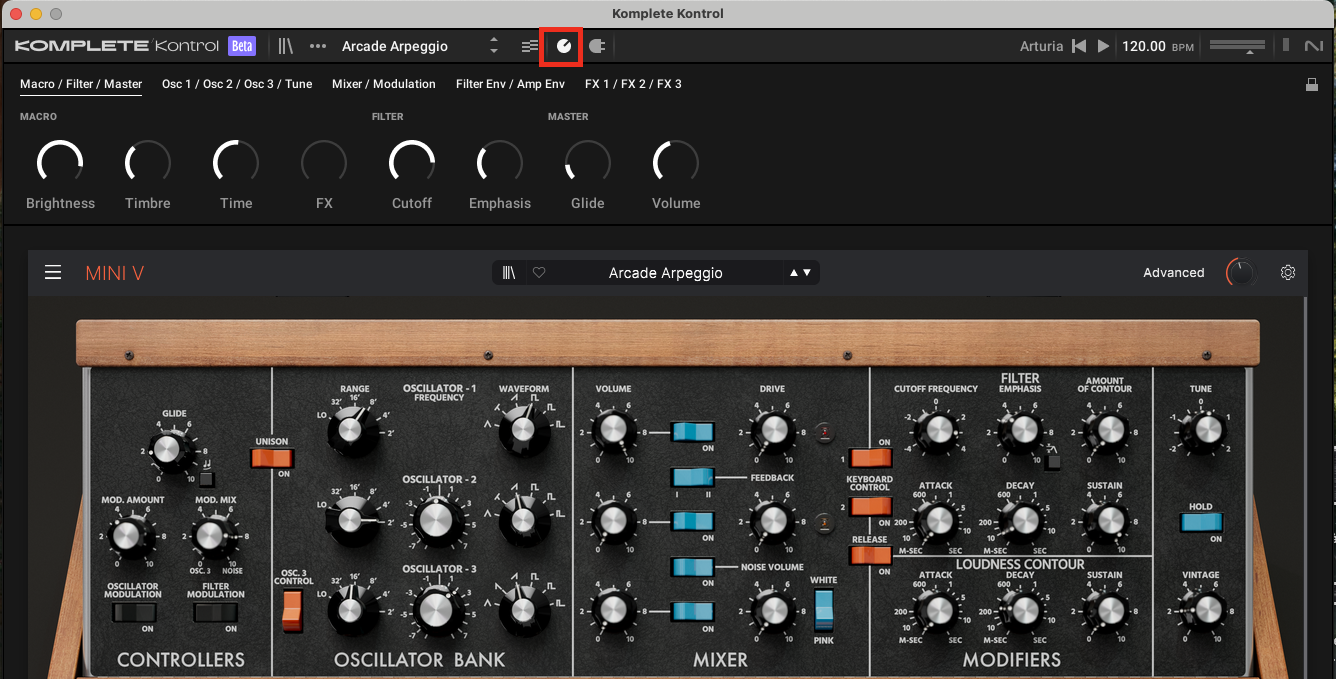Click the small square button beside Filter Emphasis
Image resolution: width=1336 pixels, height=679 pixels.
1052,461
